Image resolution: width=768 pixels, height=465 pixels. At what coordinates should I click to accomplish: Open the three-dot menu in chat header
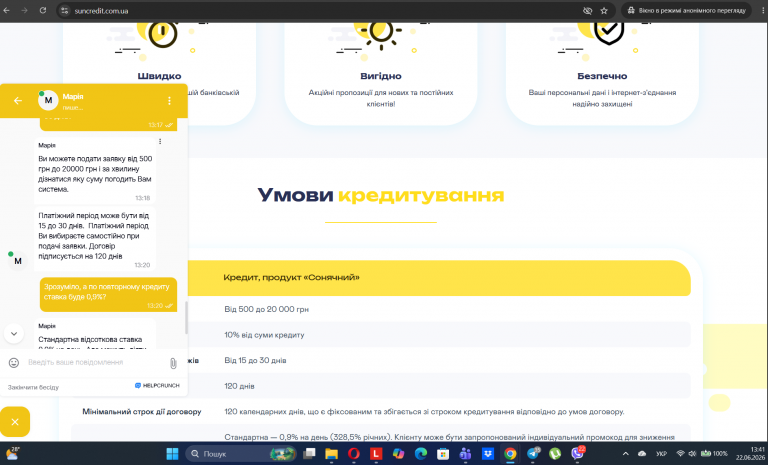point(169,100)
